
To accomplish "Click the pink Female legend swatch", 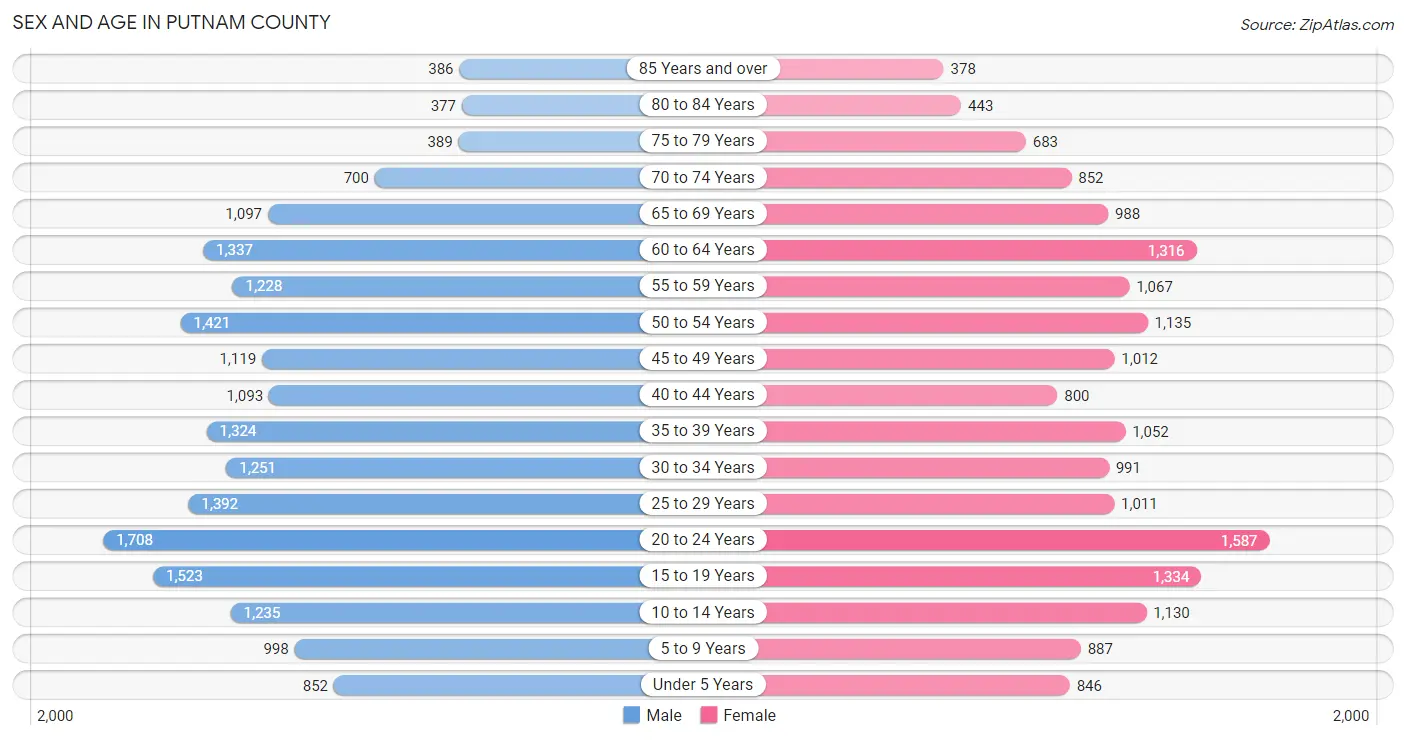I will [709, 715].
